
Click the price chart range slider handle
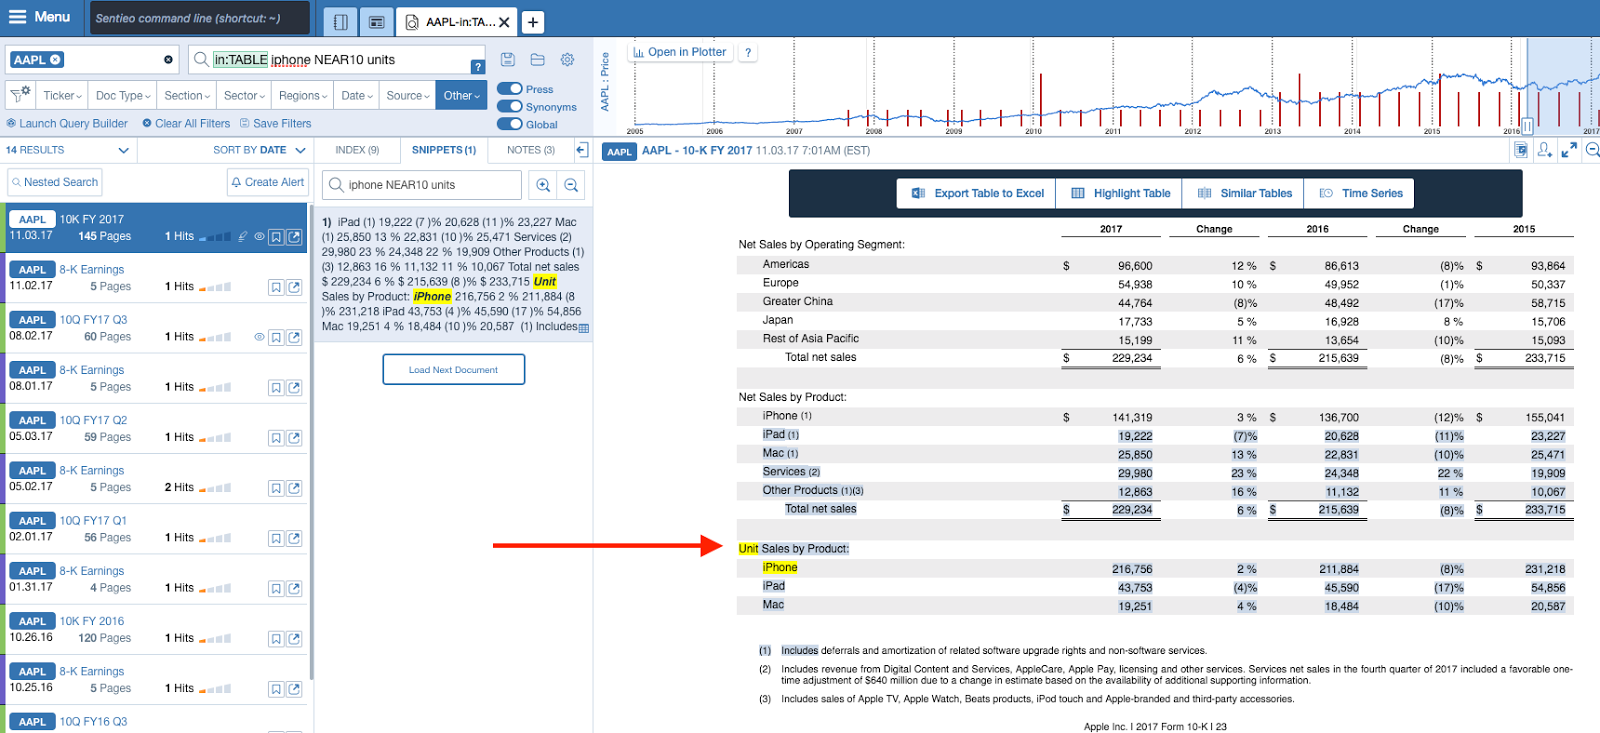1527,127
